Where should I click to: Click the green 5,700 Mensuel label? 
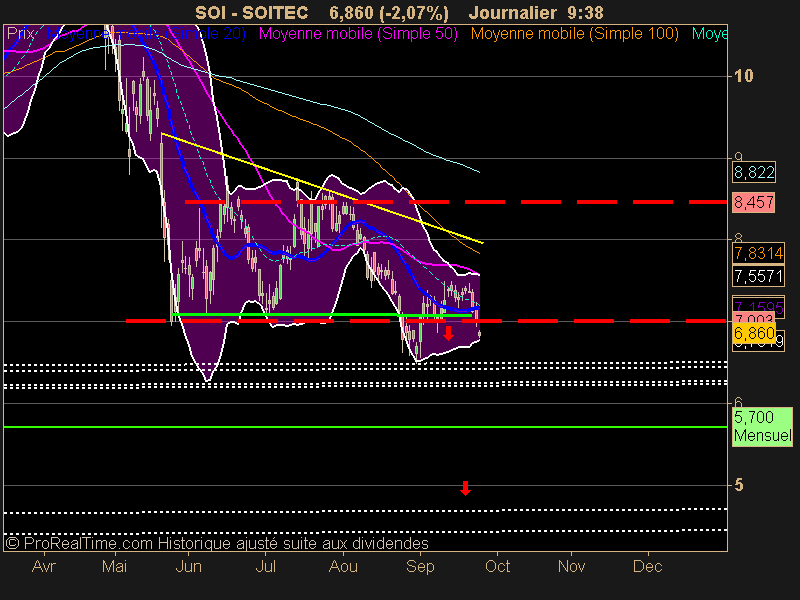763,427
